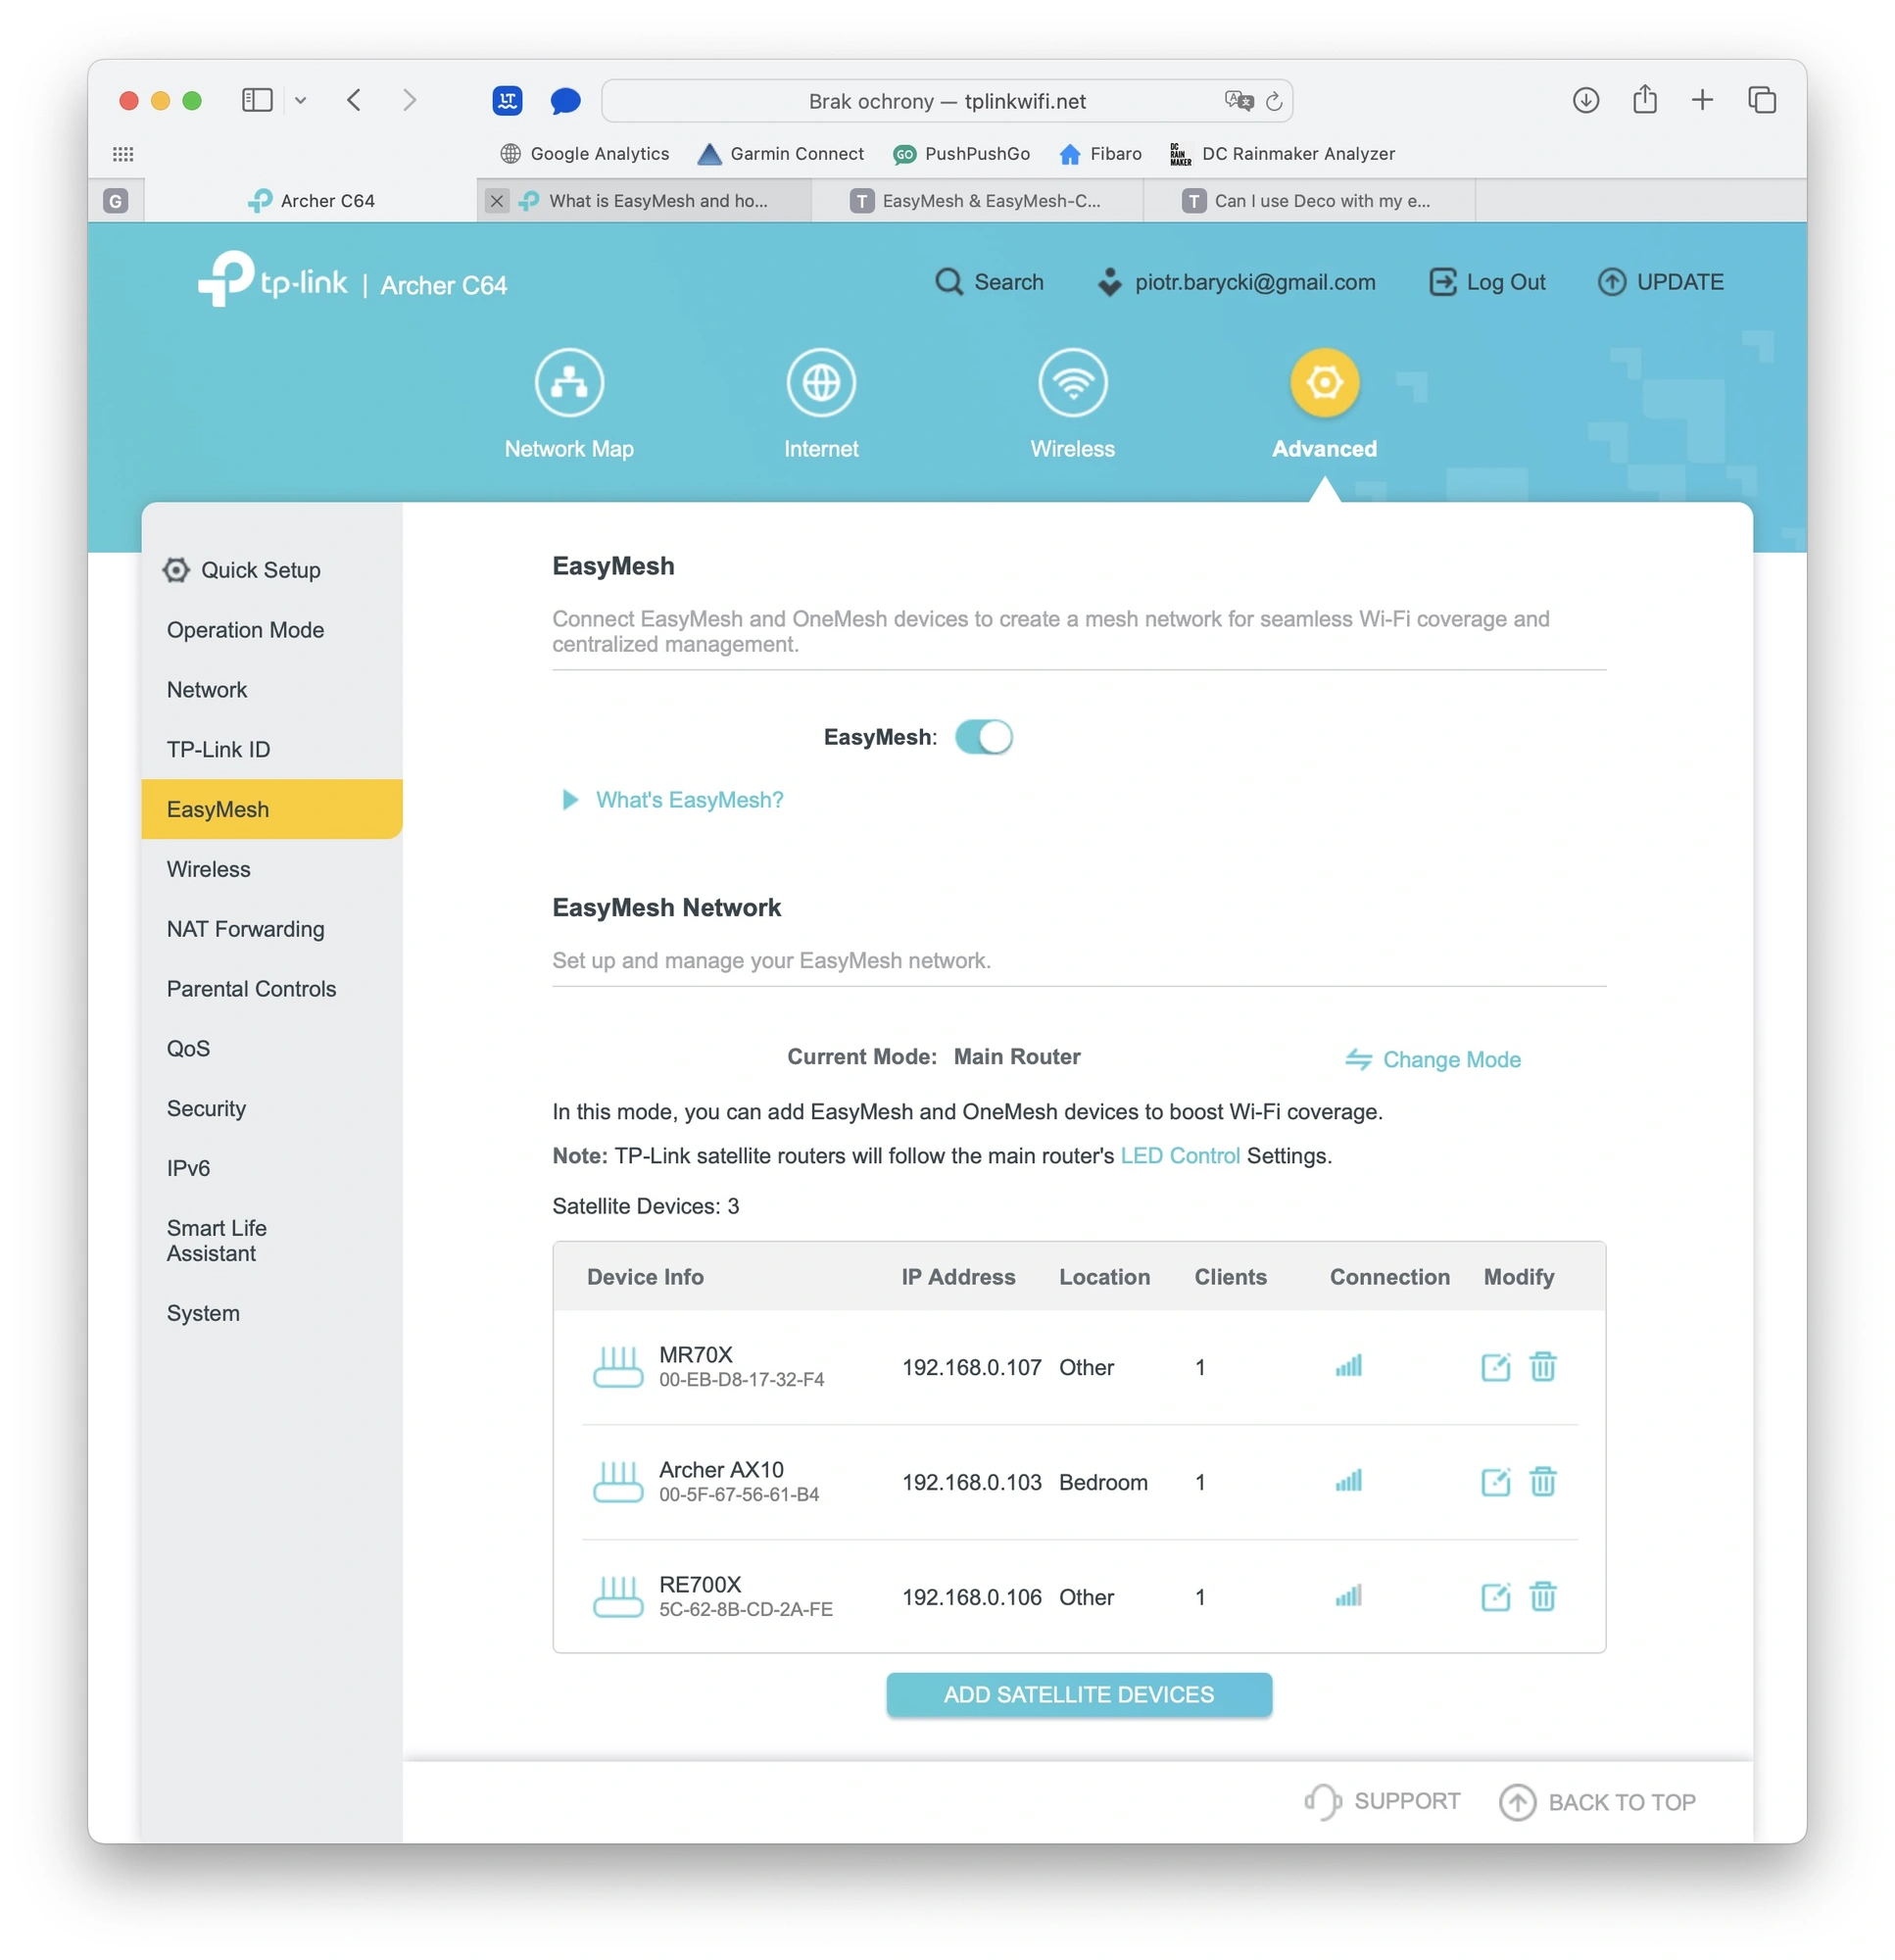
Task: Click the Change Mode link
Action: (x=1432, y=1059)
